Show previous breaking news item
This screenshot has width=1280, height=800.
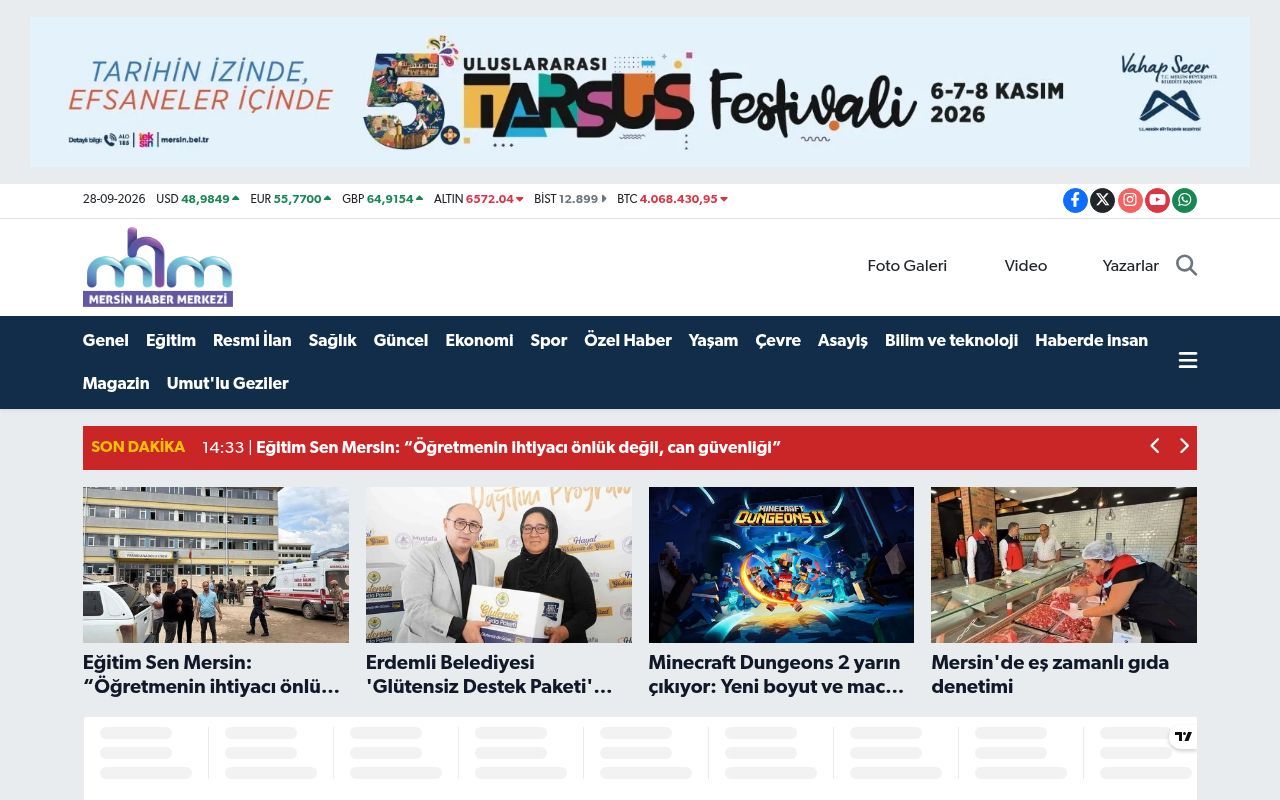coord(1154,446)
